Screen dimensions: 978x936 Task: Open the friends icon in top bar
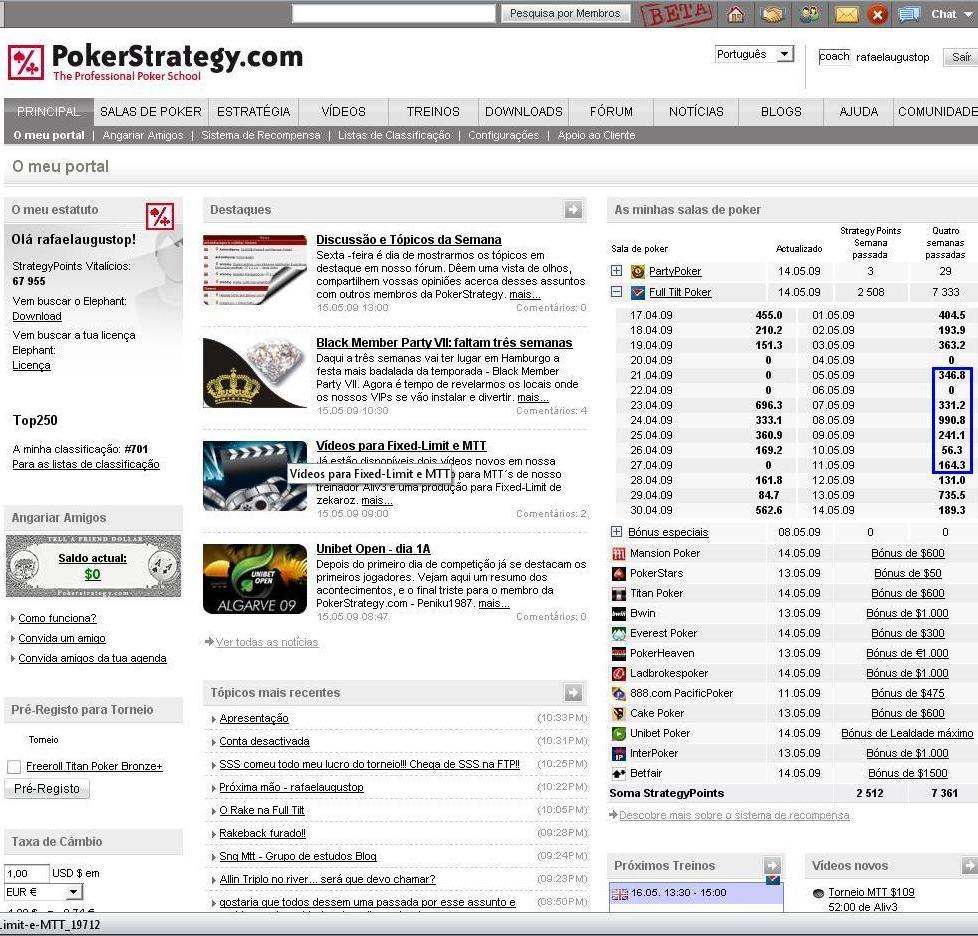coord(810,14)
